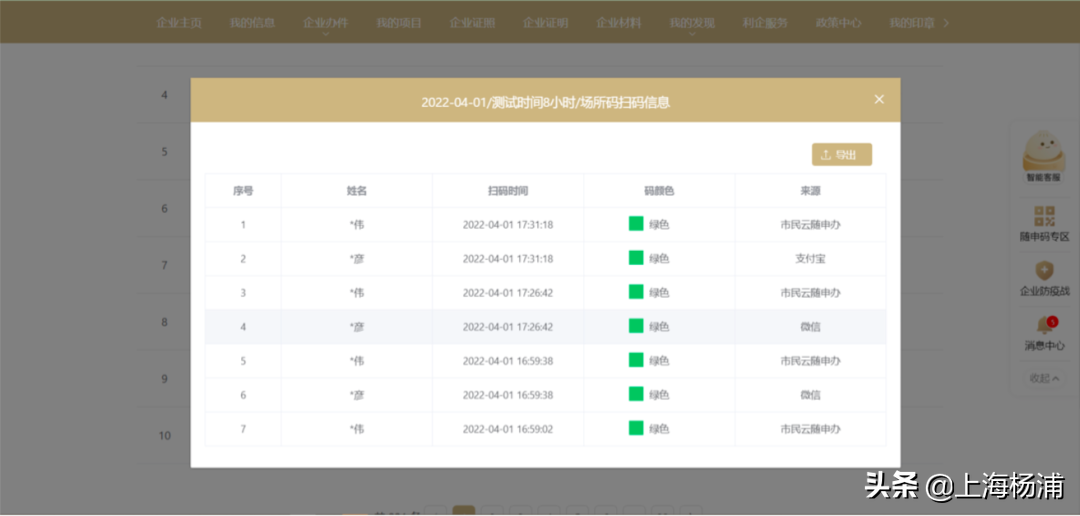Select 市民云随申办 cell in row 3
This screenshot has width=1080, height=516.
(811, 293)
